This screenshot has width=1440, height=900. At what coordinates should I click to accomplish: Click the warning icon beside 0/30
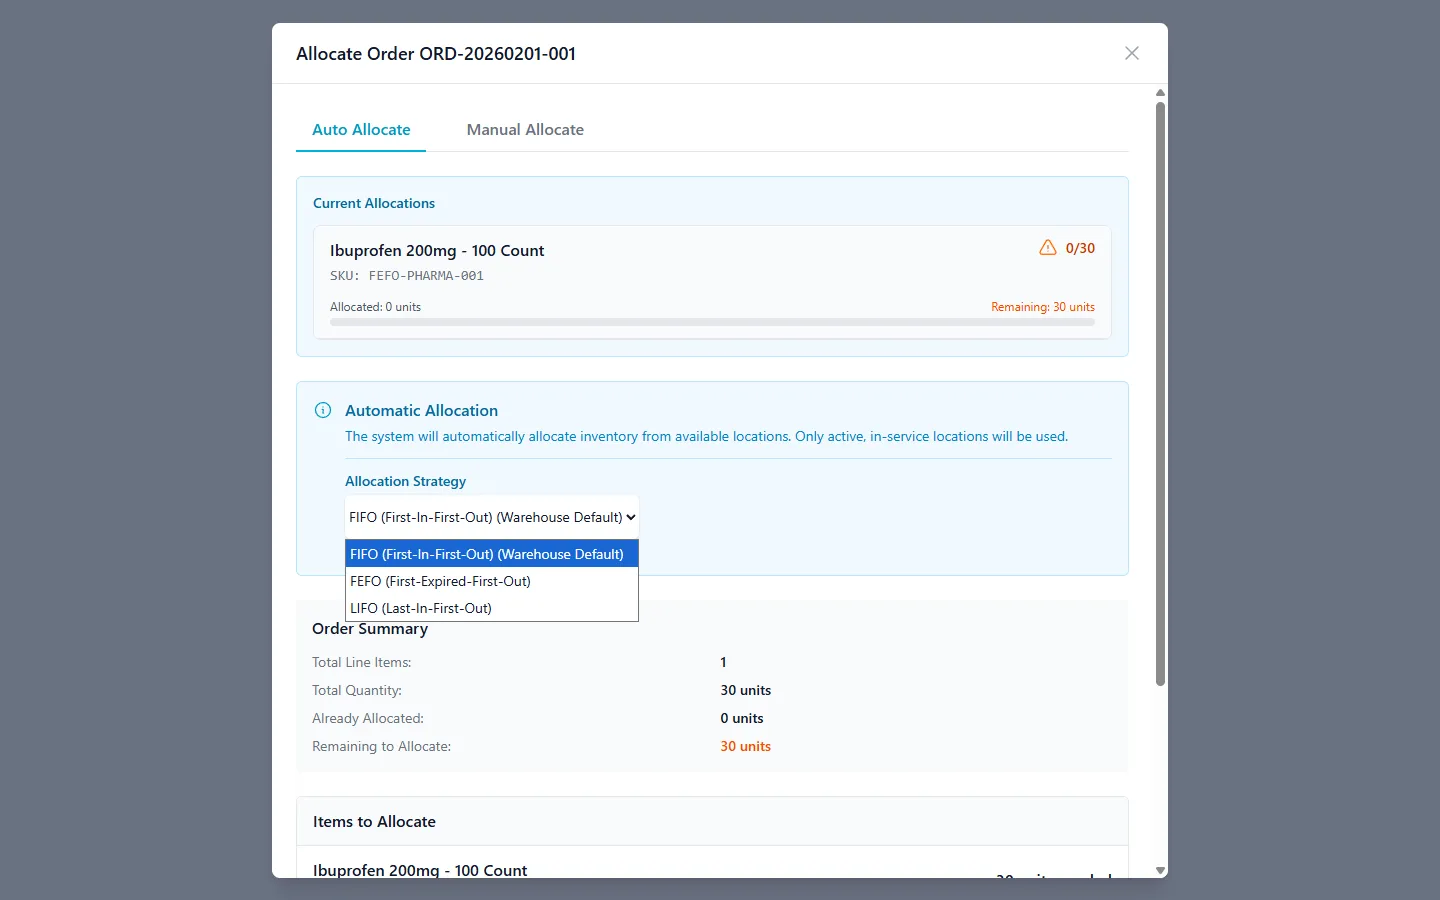point(1047,247)
